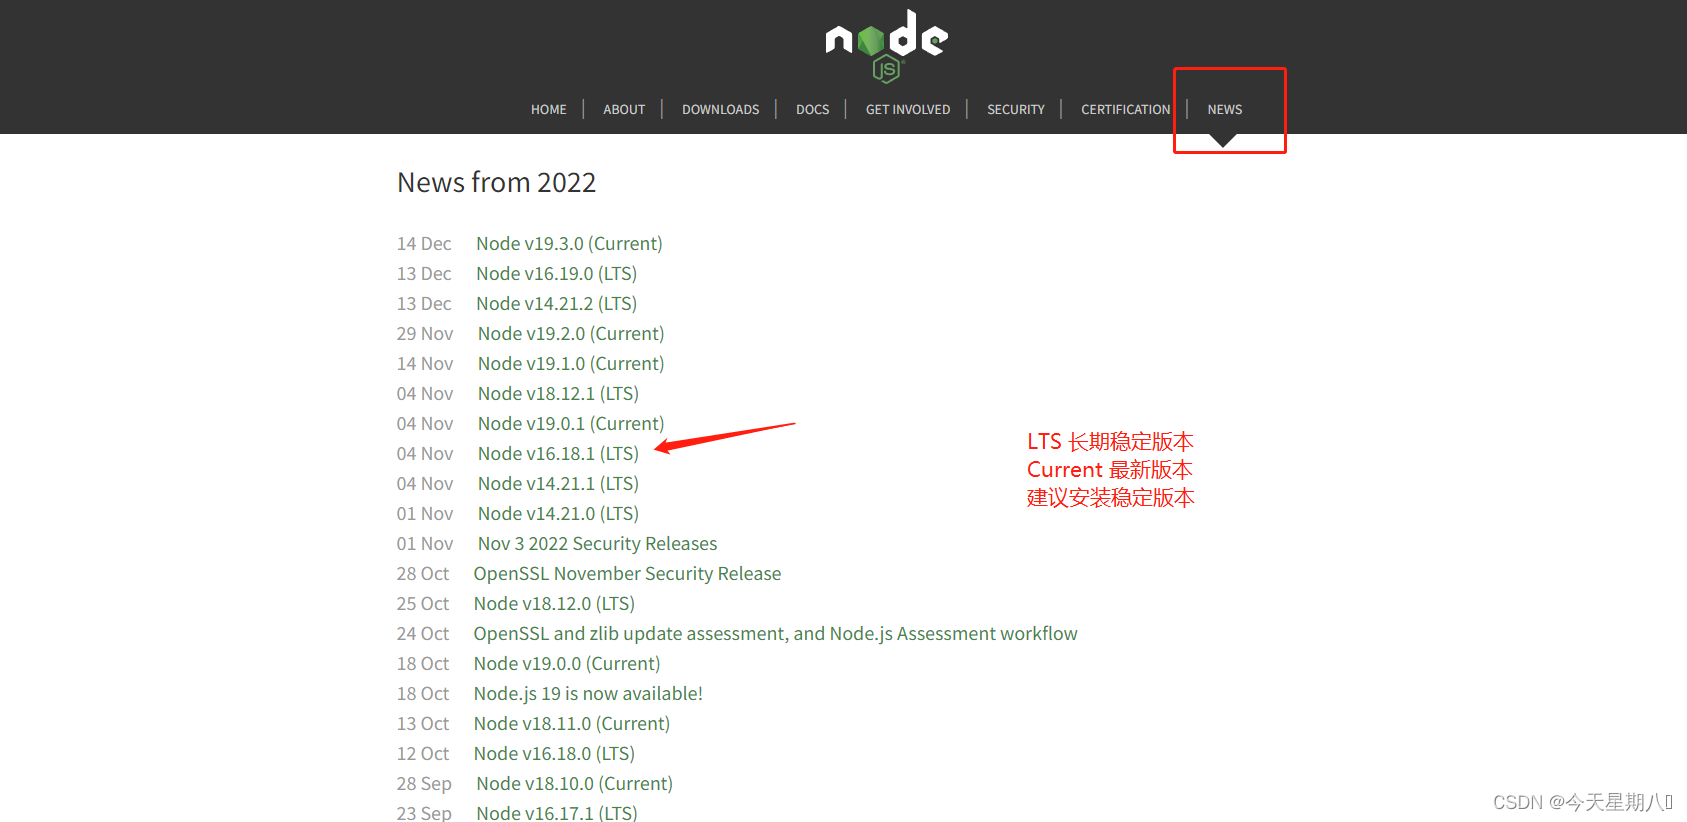Open Node v16.18.1 (LTS) release
Viewport: 1687px width, 822px height.
coord(558,454)
